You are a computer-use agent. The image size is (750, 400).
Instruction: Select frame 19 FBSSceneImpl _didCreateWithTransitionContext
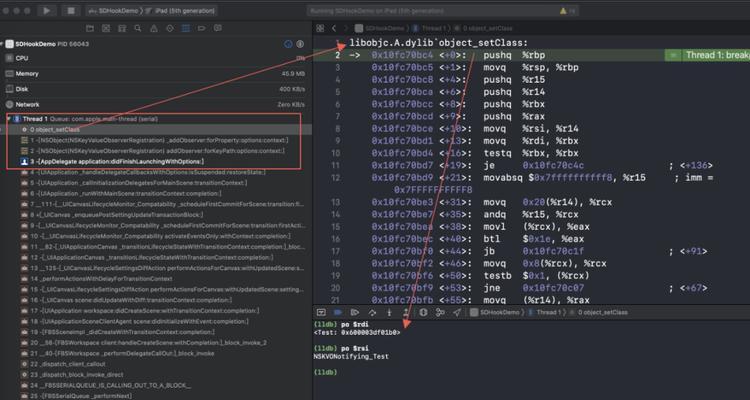click(x=156, y=332)
